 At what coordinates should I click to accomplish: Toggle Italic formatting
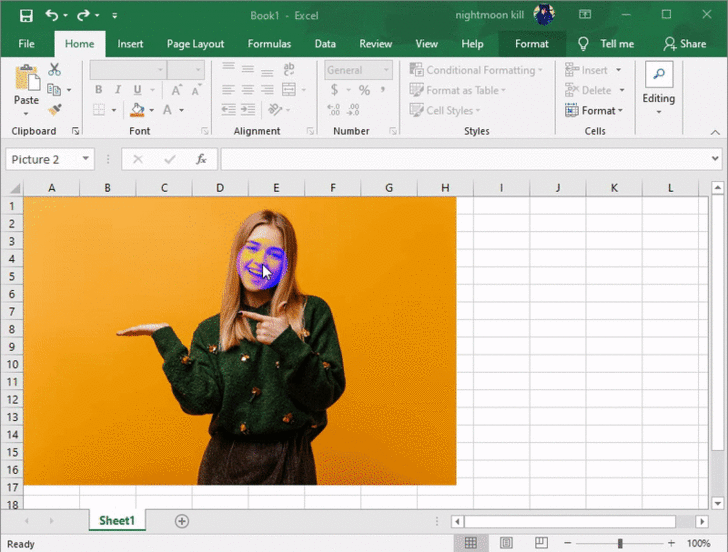[x=118, y=90]
